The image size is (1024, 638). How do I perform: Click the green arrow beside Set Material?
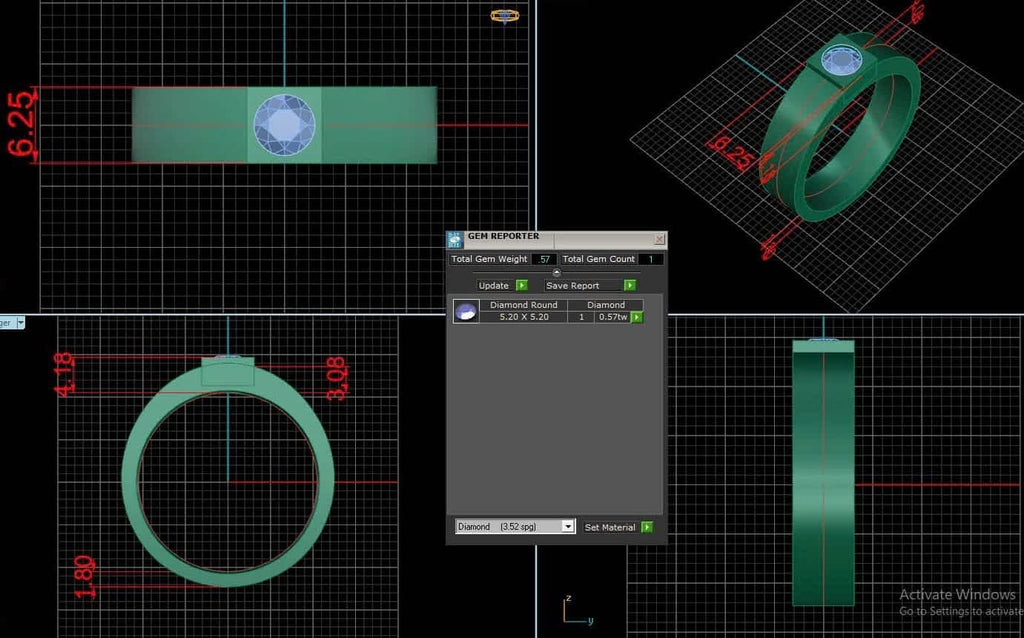click(646, 525)
